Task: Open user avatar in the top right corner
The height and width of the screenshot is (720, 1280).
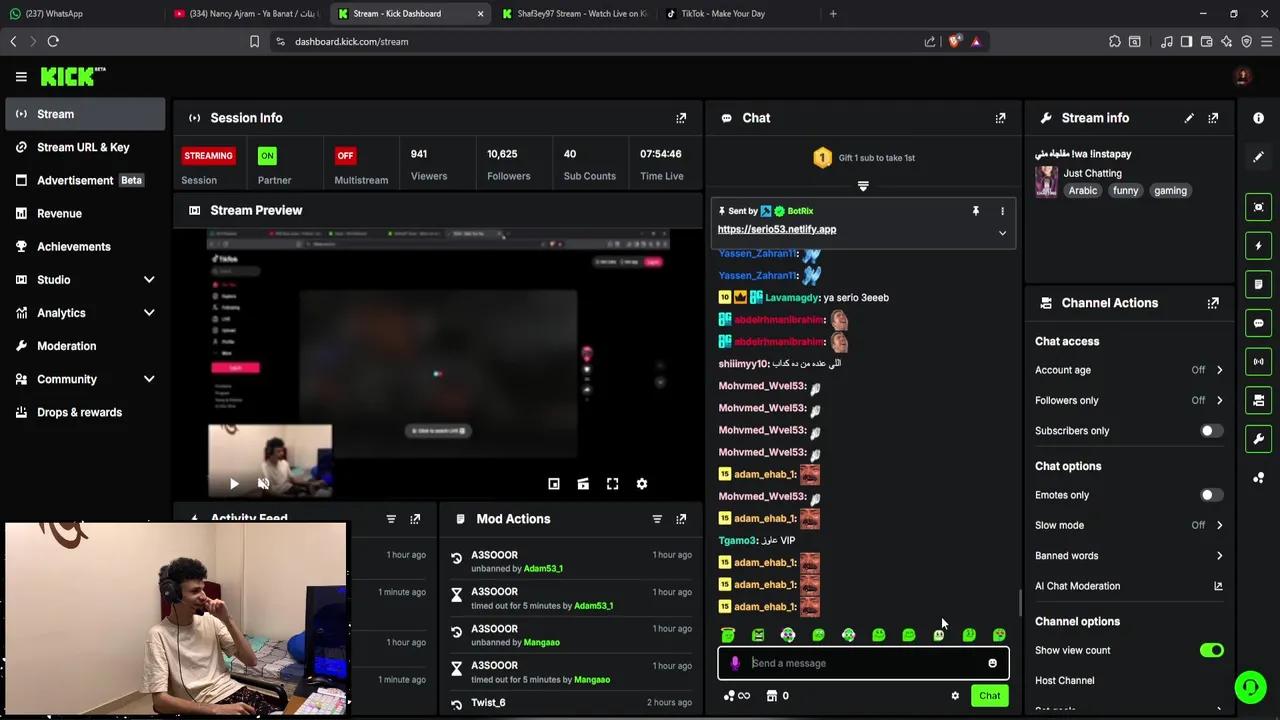Action: [x=1243, y=76]
